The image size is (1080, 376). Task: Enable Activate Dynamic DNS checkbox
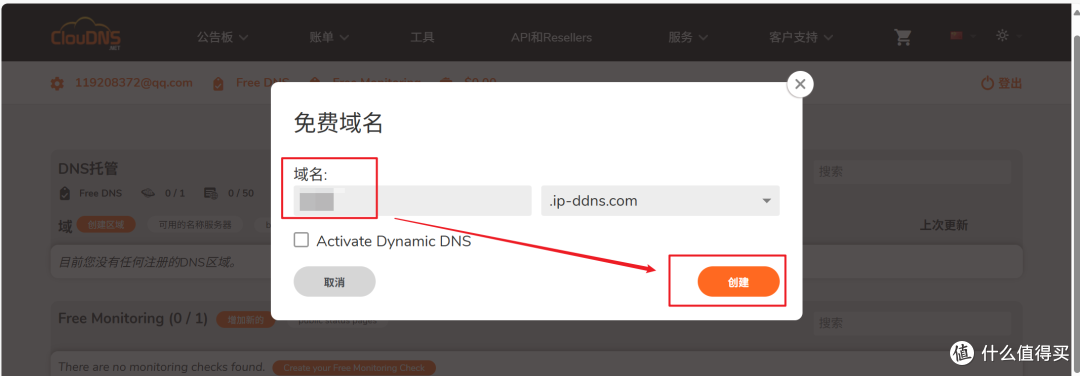coord(301,240)
